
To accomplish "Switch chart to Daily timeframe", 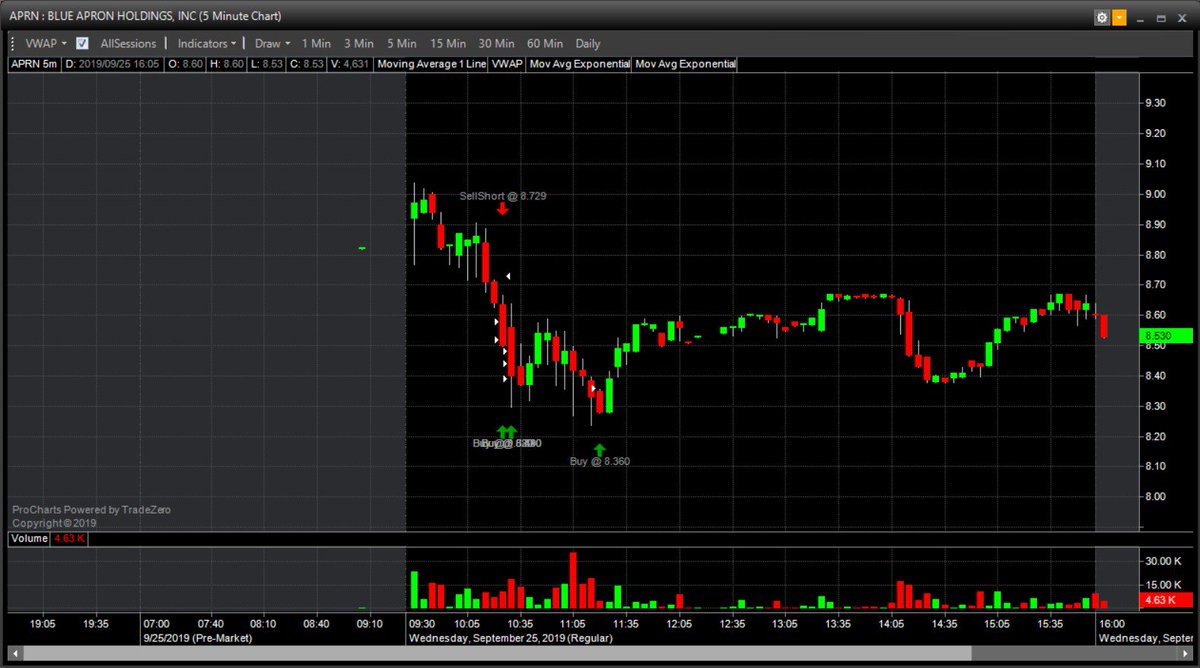I will pos(588,43).
